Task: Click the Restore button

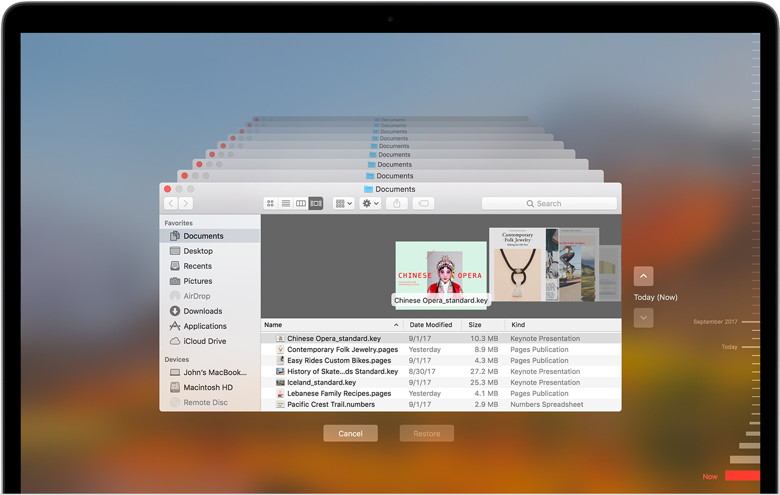Action: tap(427, 433)
